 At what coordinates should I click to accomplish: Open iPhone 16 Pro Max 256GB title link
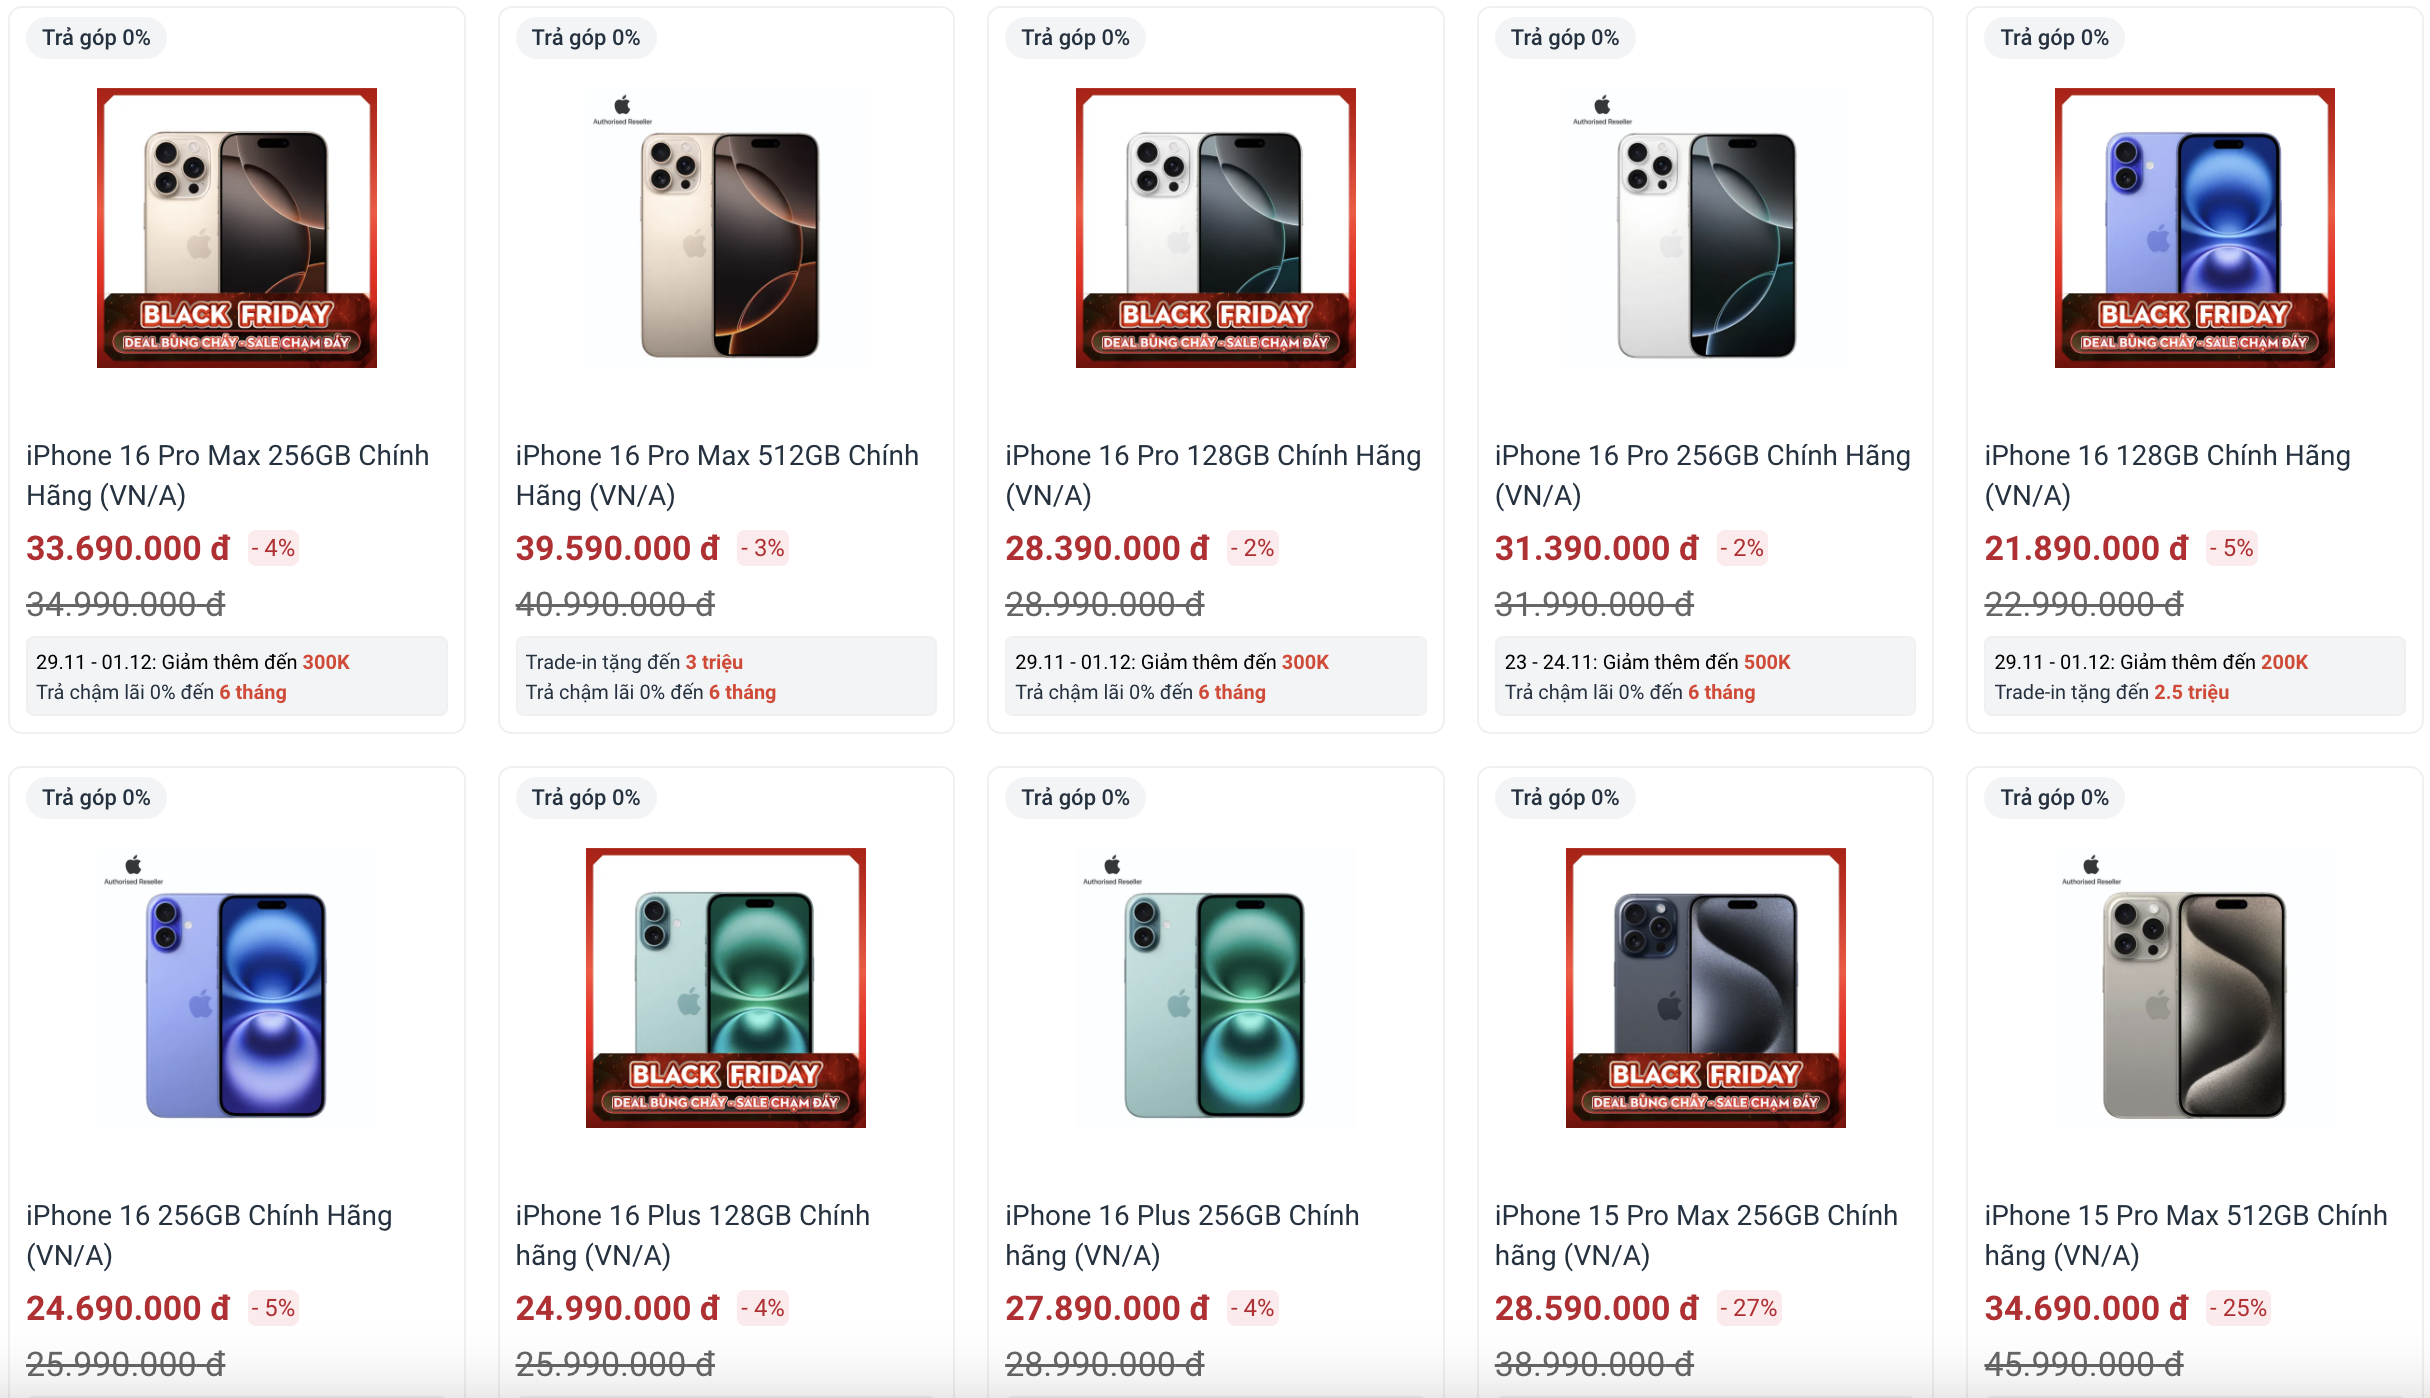(227, 475)
